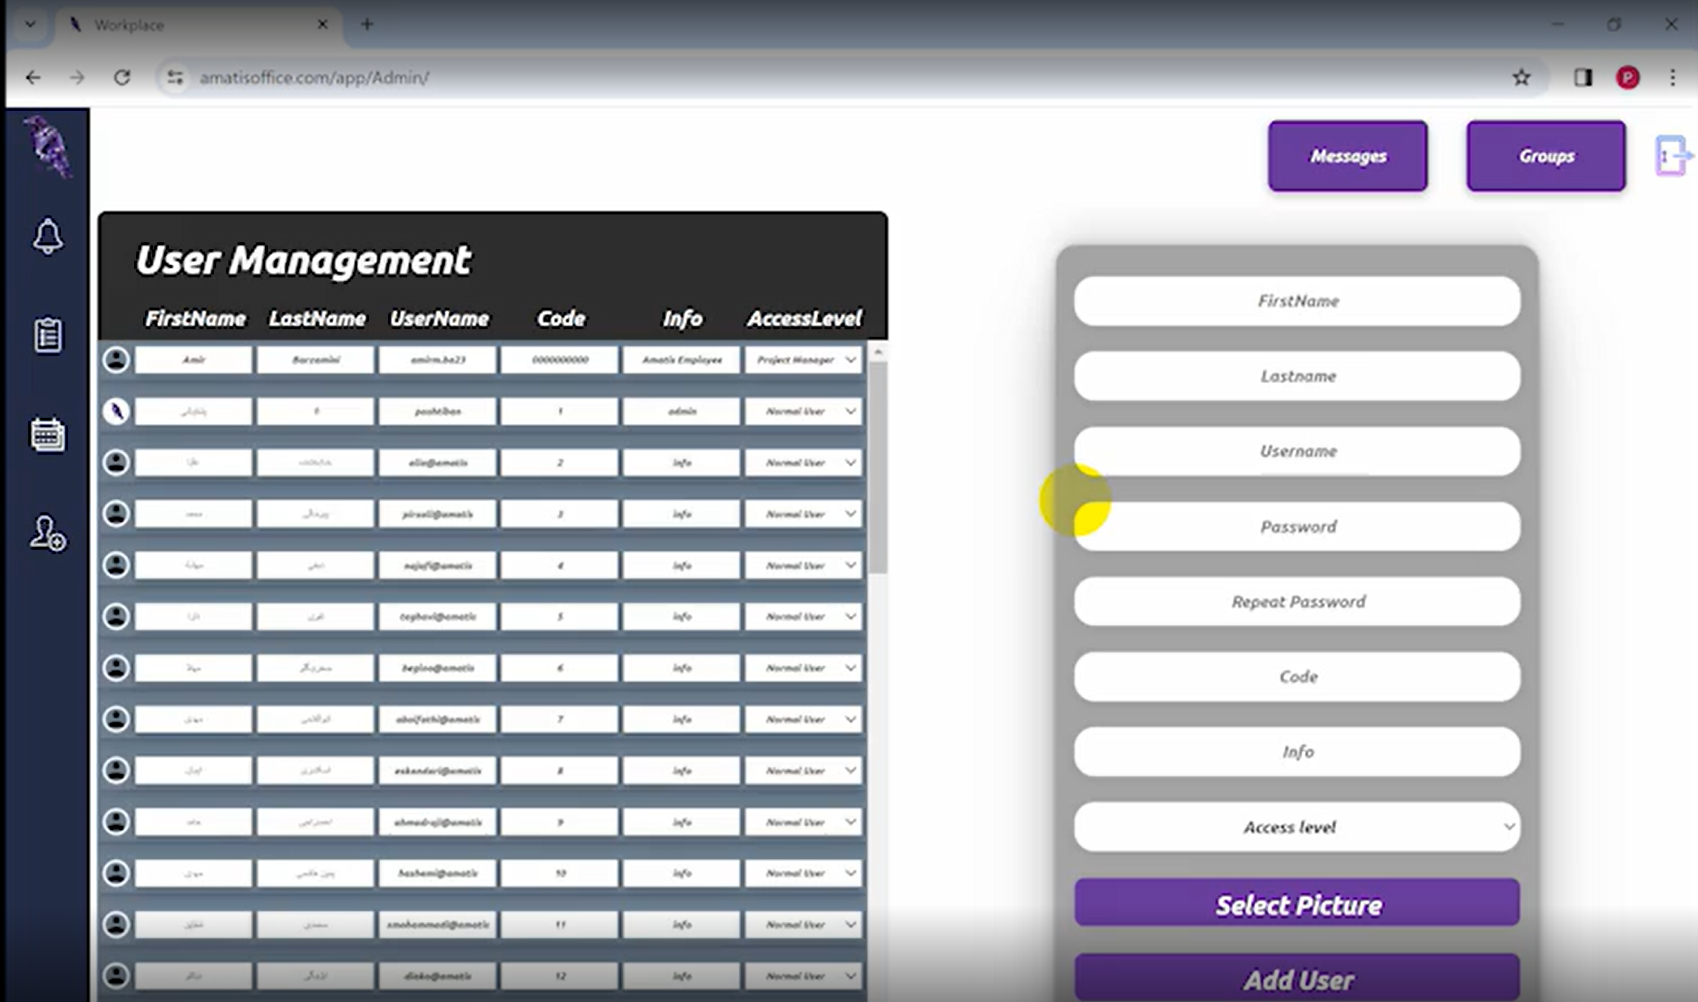Image resolution: width=1698 pixels, height=1002 pixels.
Task: Click avatar icon of poshtiban user row
Action: (x=116, y=411)
